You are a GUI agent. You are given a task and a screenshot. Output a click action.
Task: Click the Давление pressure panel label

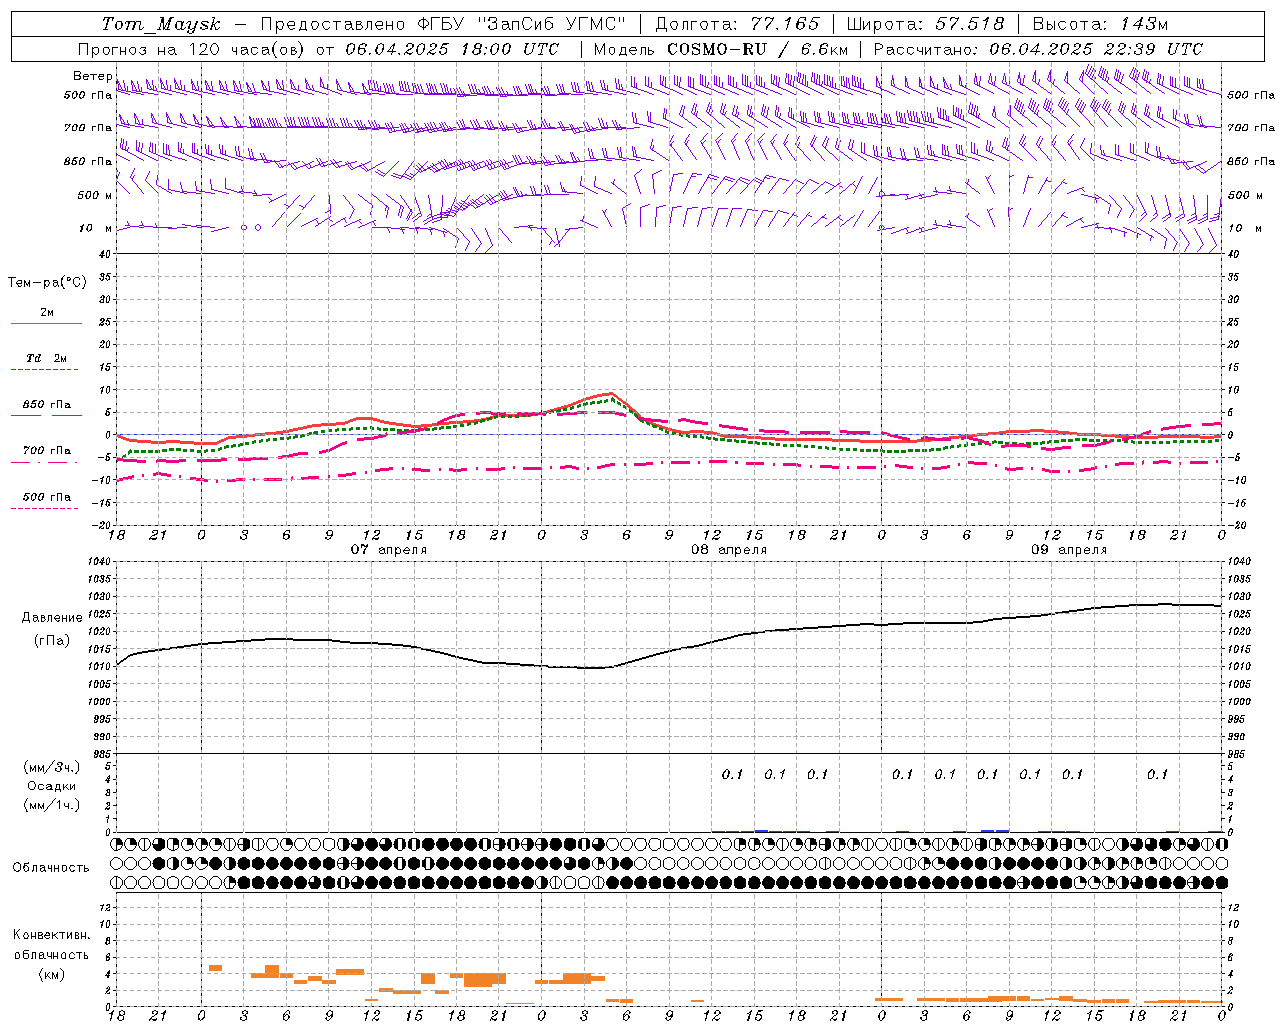(x=52, y=618)
